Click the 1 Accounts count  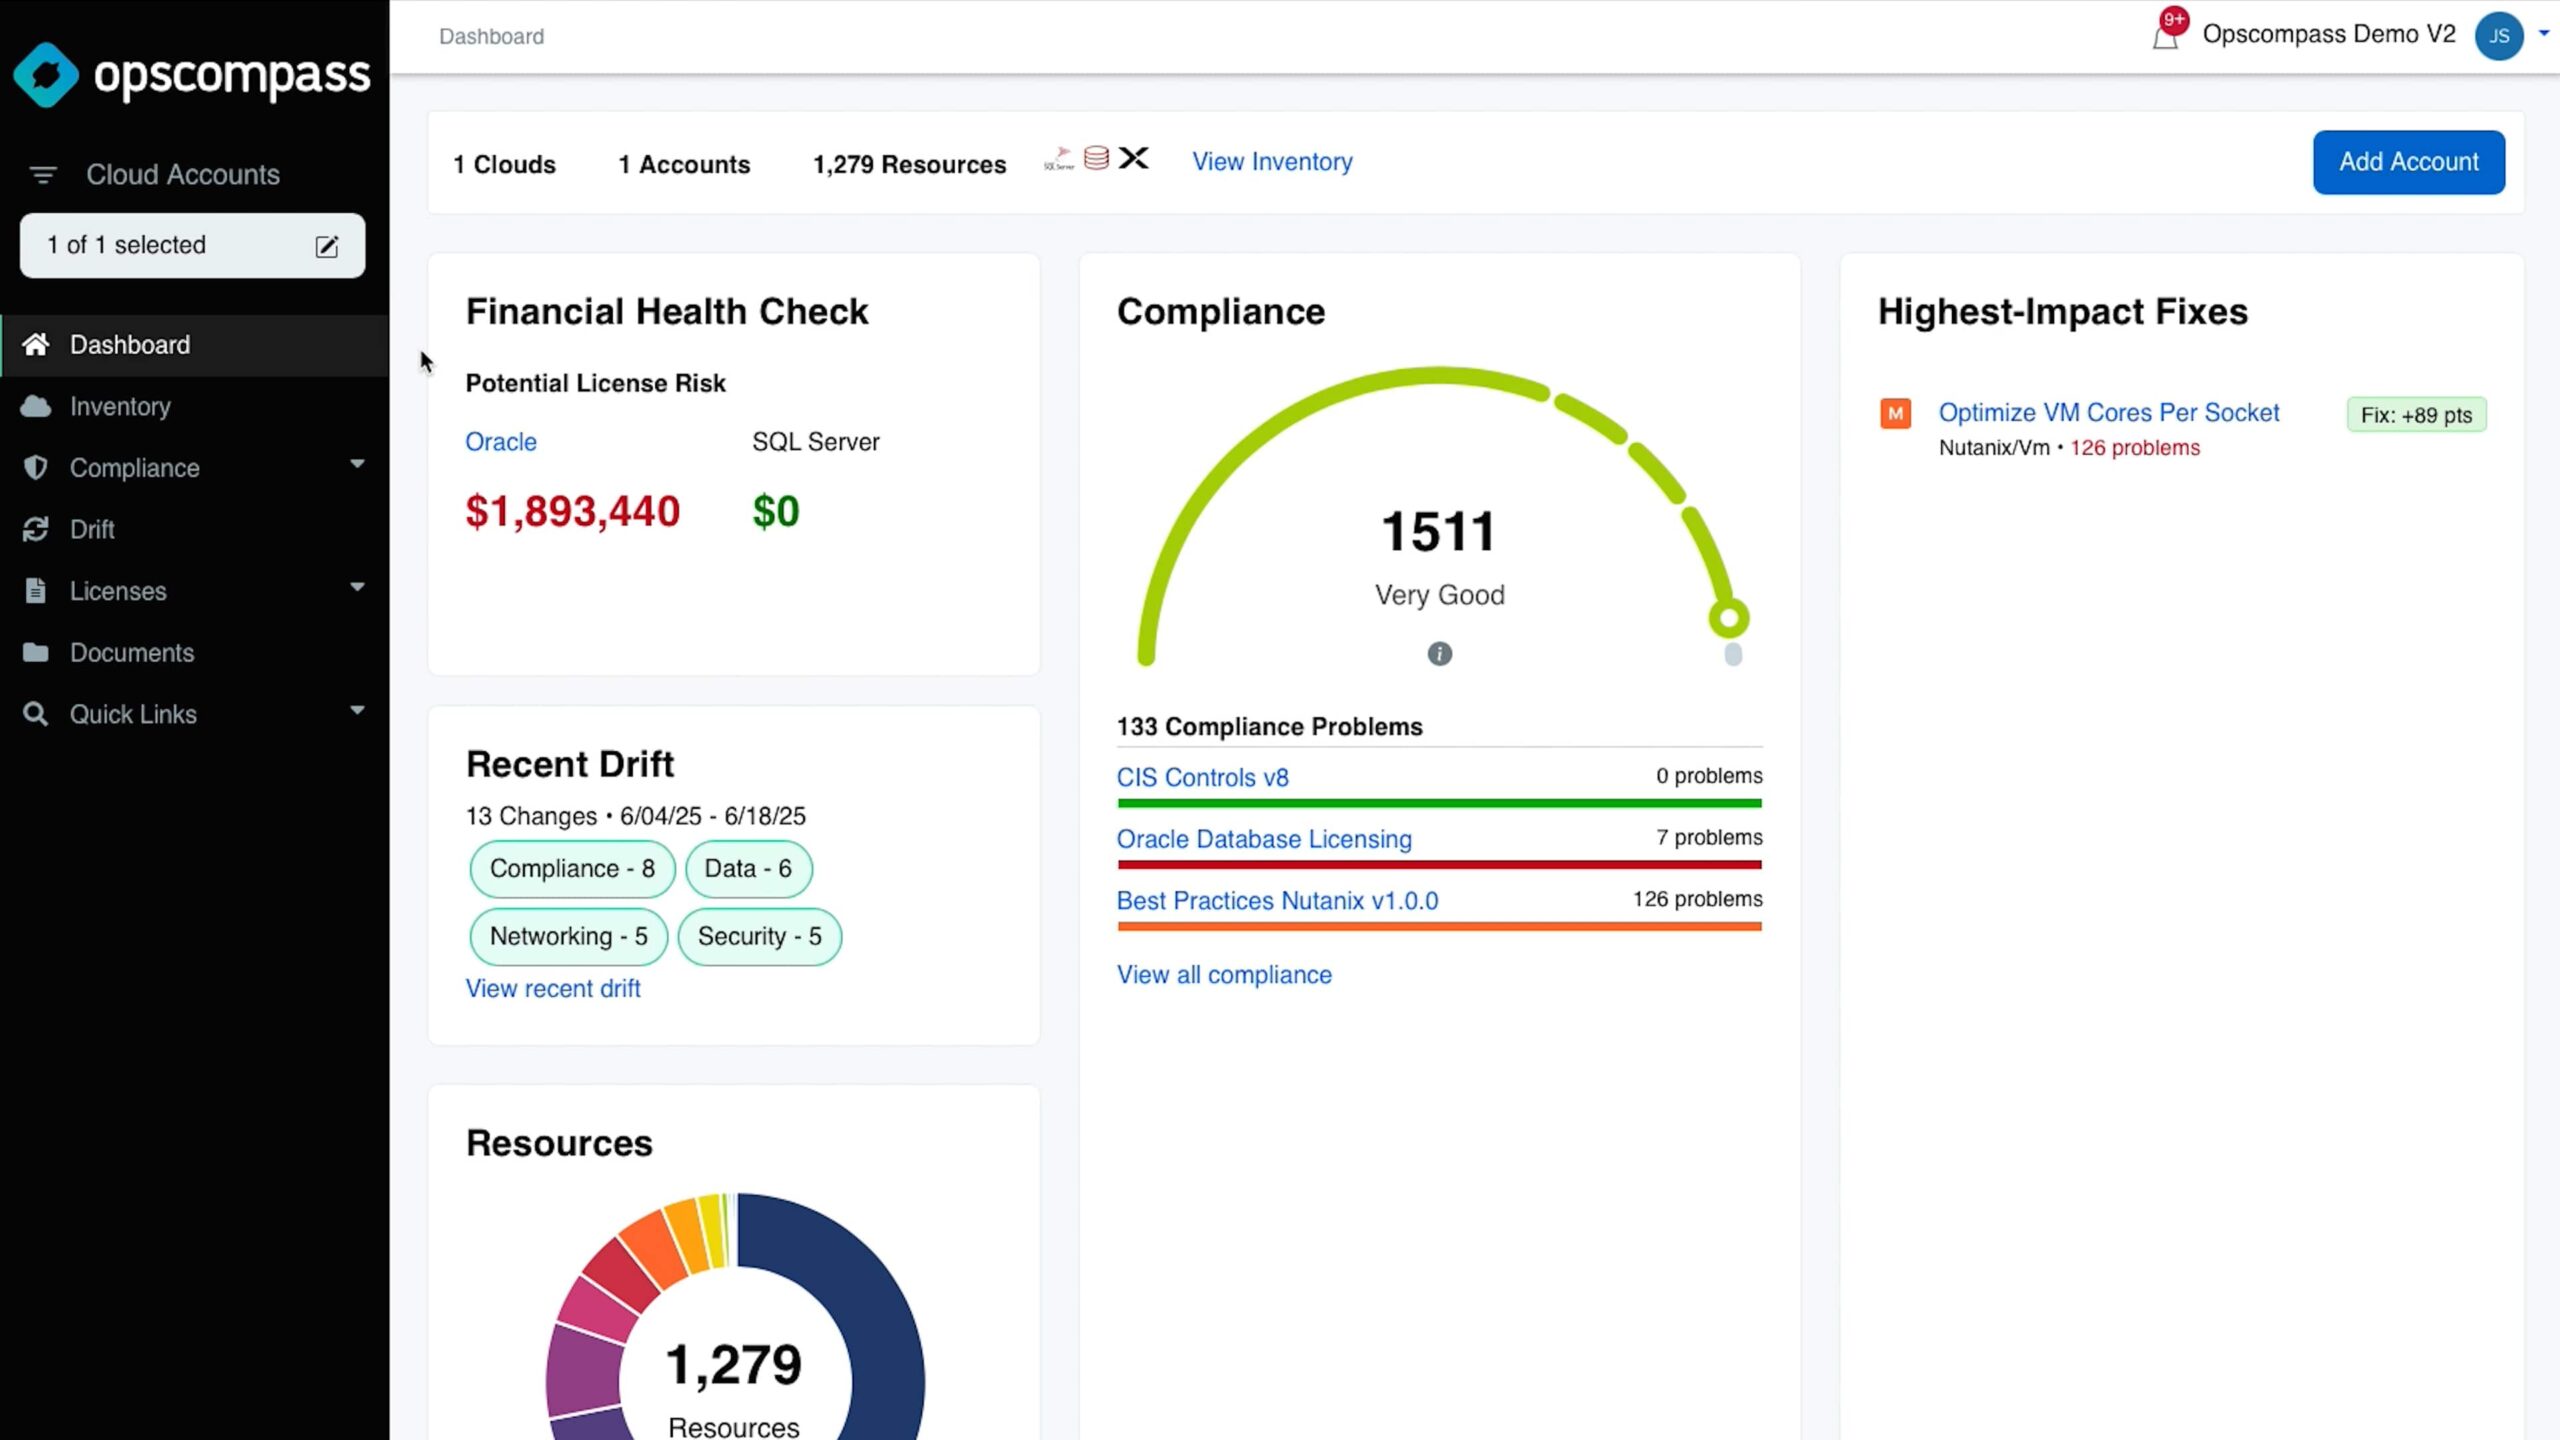click(684, 164)
